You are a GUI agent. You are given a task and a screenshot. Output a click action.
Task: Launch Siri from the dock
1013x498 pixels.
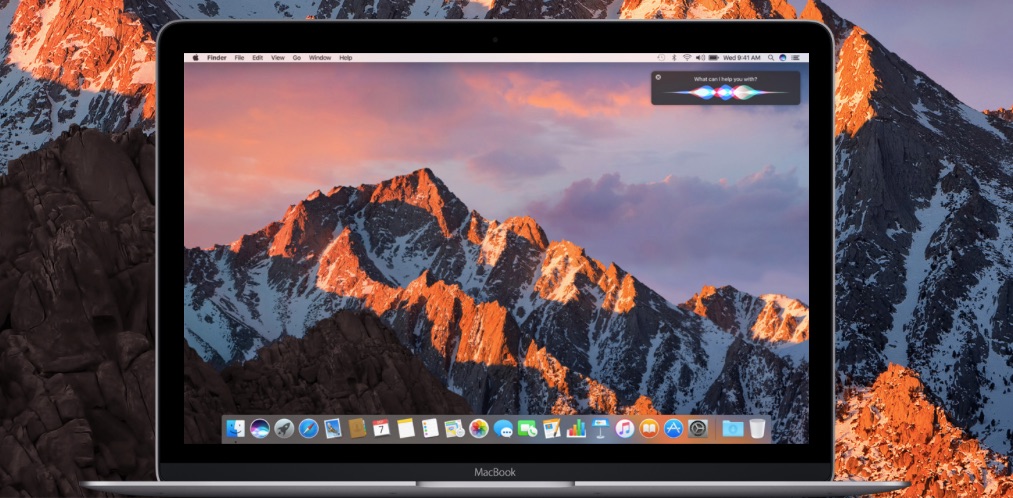point(260,429)
